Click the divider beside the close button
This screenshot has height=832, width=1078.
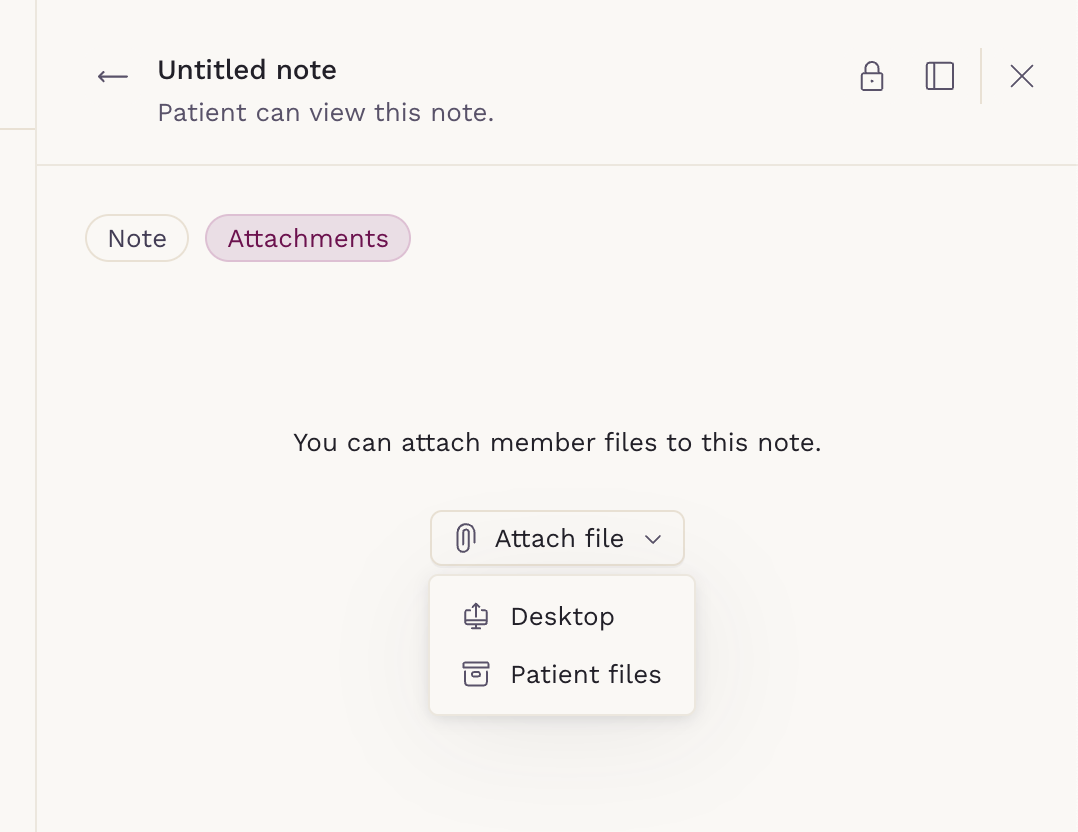(x=981, y=76)
